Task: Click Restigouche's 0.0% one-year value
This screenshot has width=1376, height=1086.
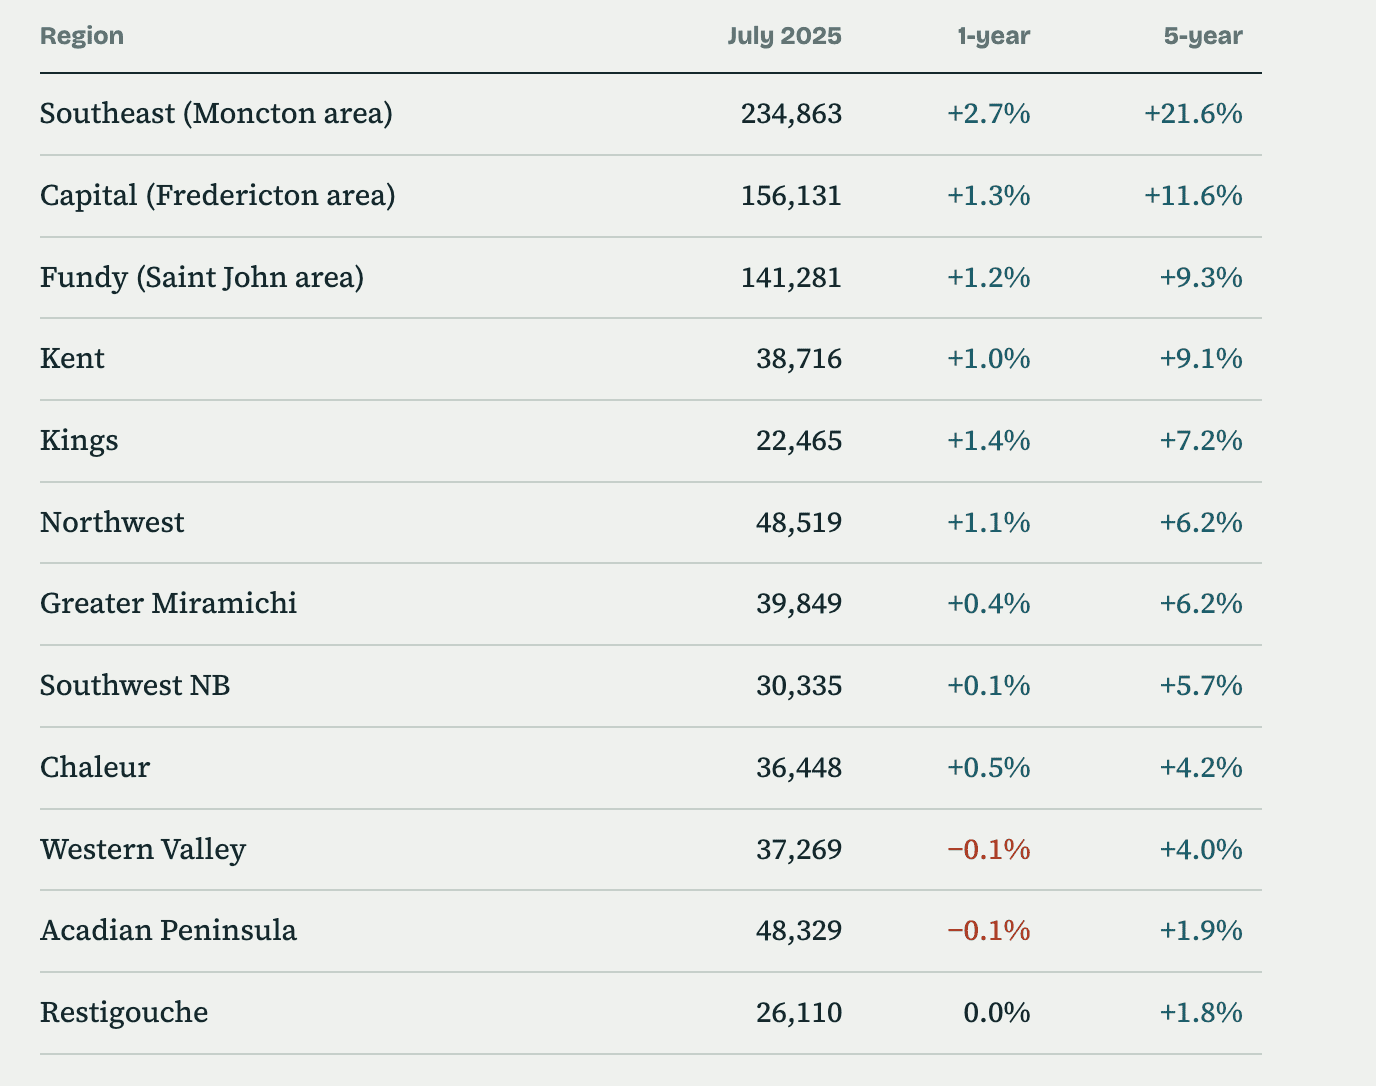Action: pyautogui.click(x=996, y=1013)
